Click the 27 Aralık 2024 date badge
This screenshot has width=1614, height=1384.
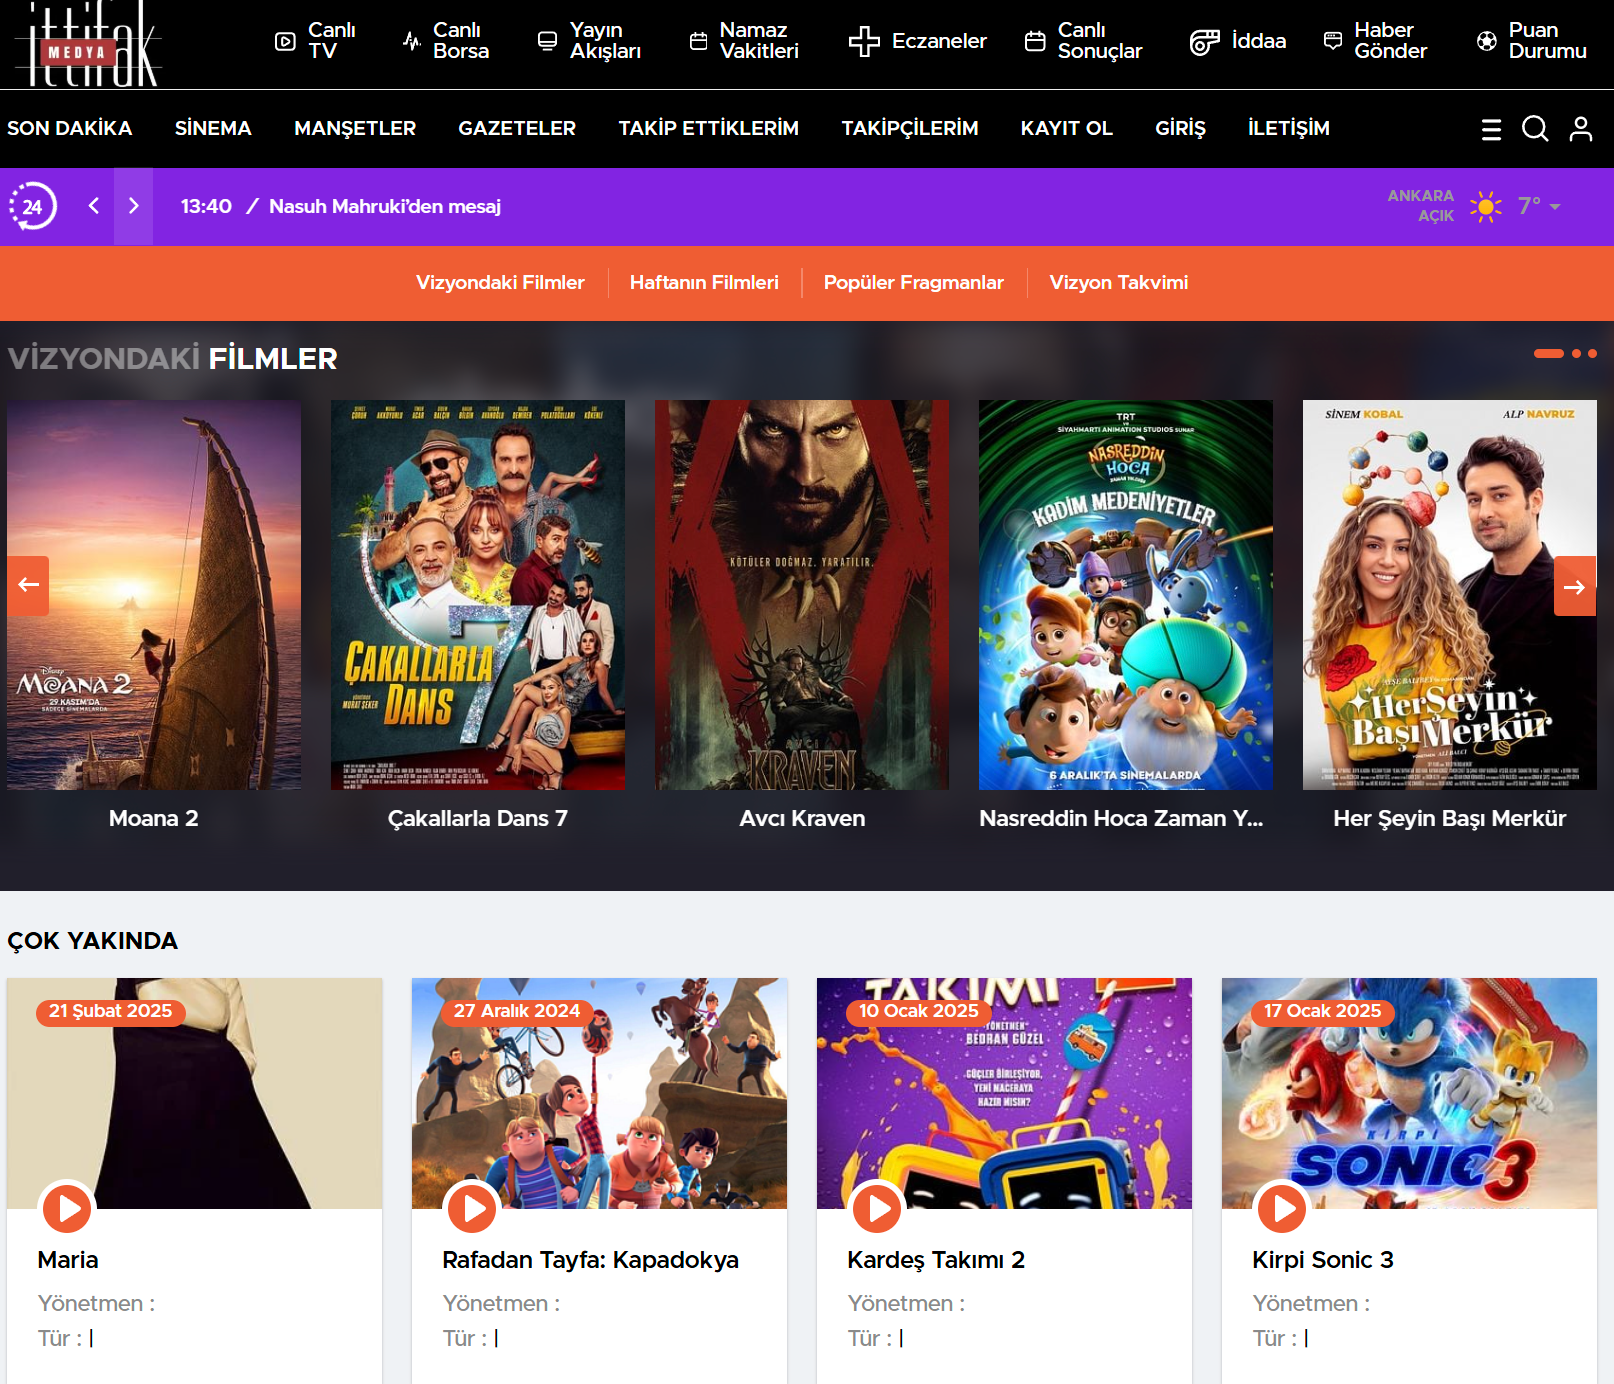point(517,1011)
